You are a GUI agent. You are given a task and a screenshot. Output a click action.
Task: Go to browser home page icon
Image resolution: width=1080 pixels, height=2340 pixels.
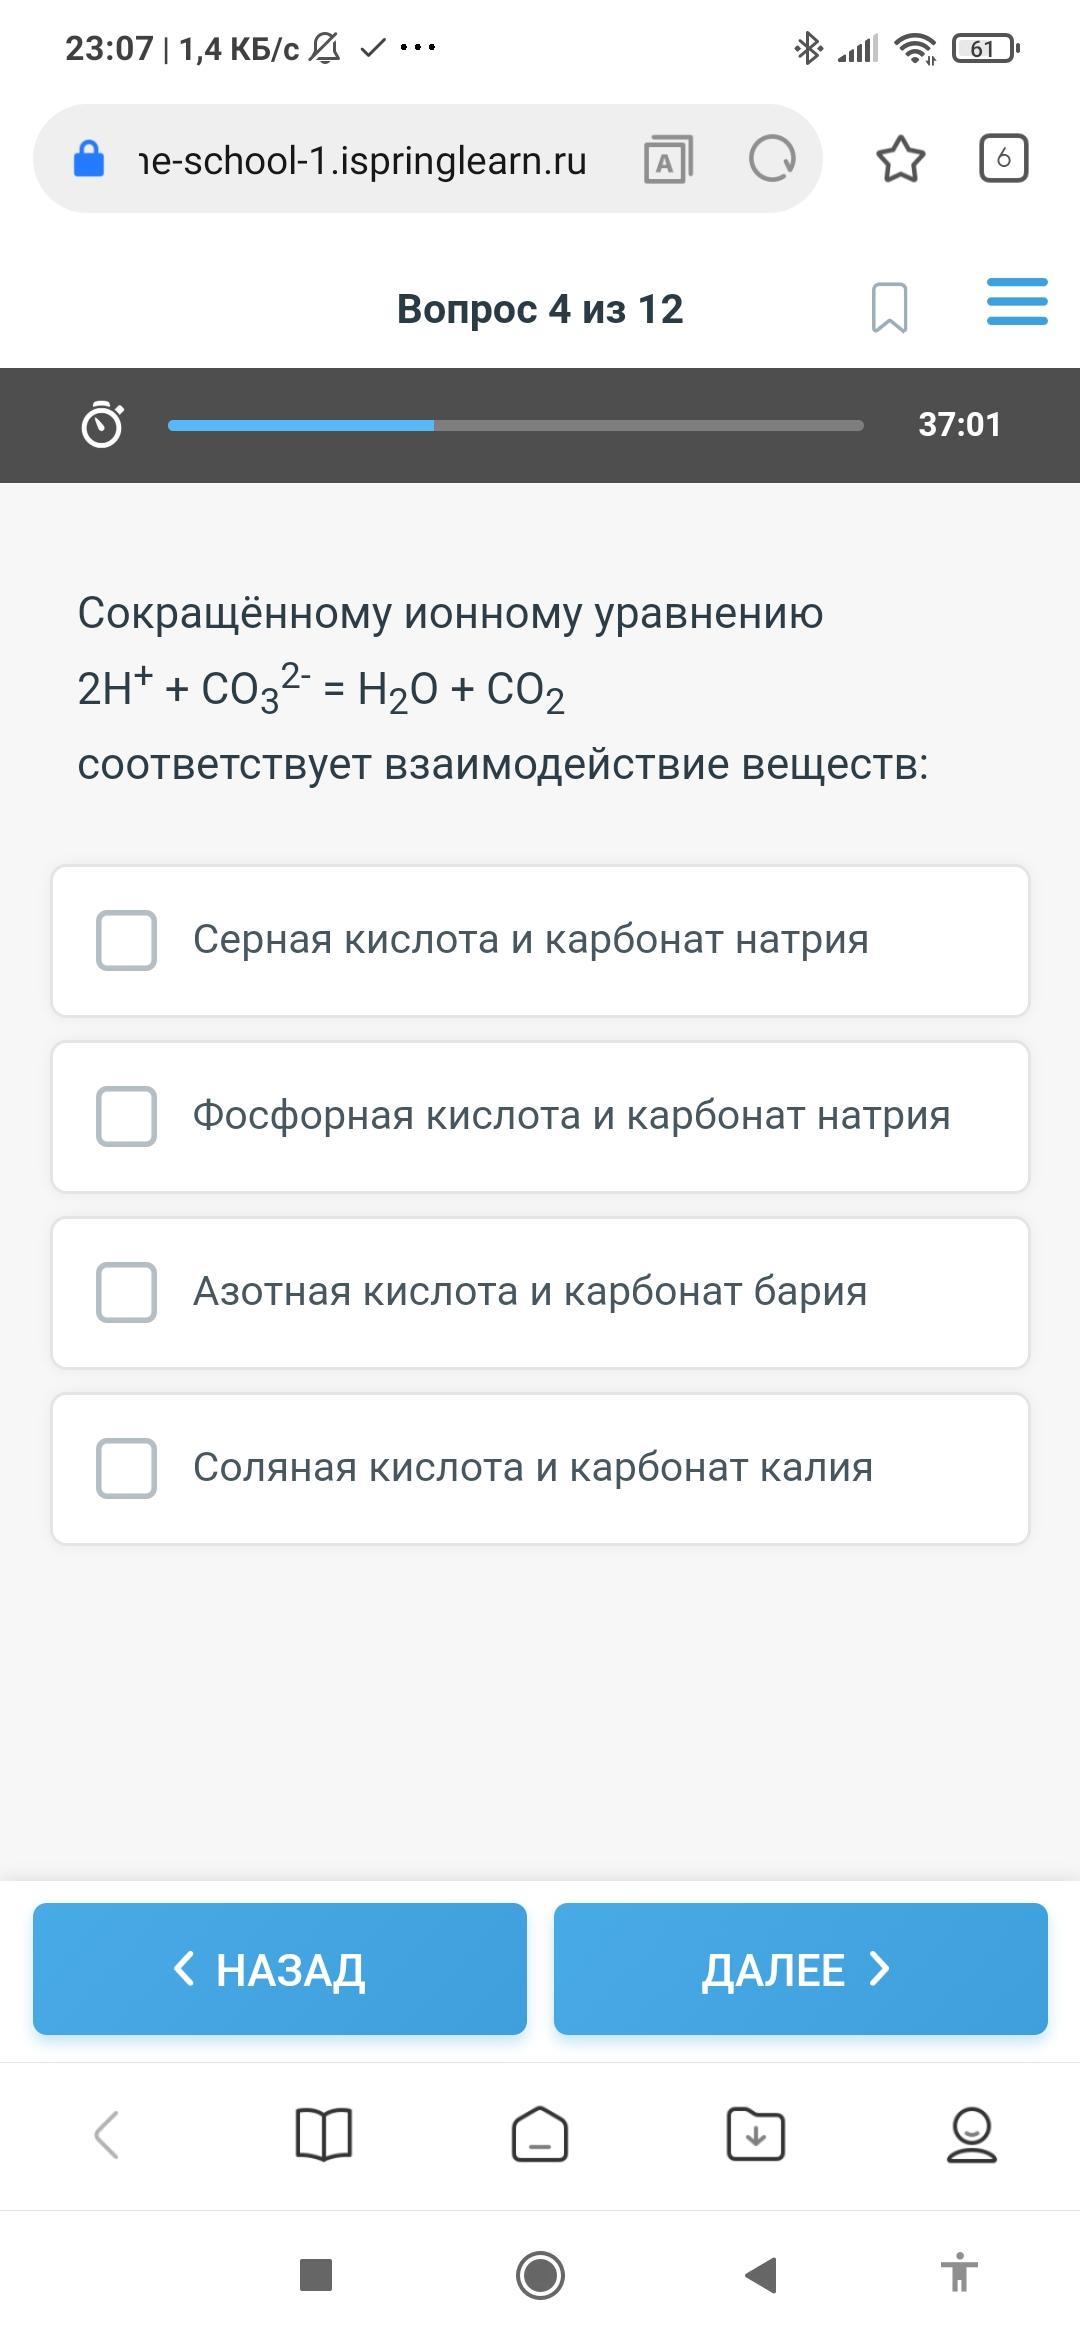(x=540, y=2135)
